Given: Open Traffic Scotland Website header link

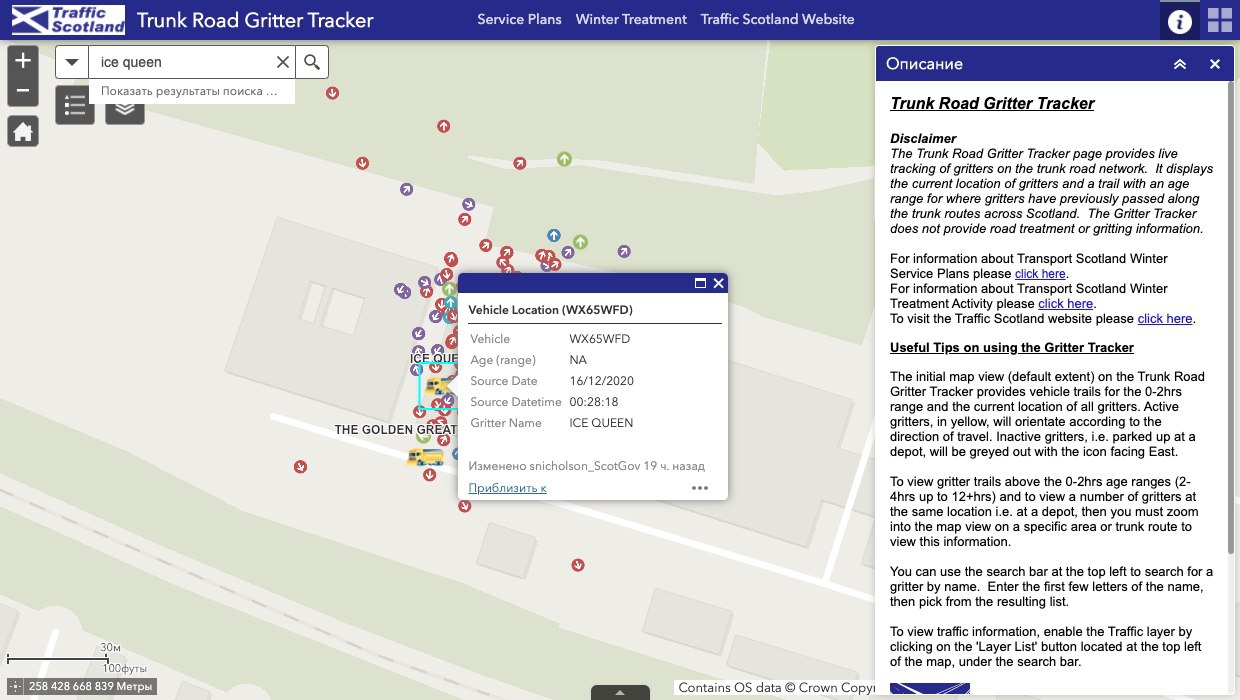Looking at the screenshot, I should coord(777,19).
